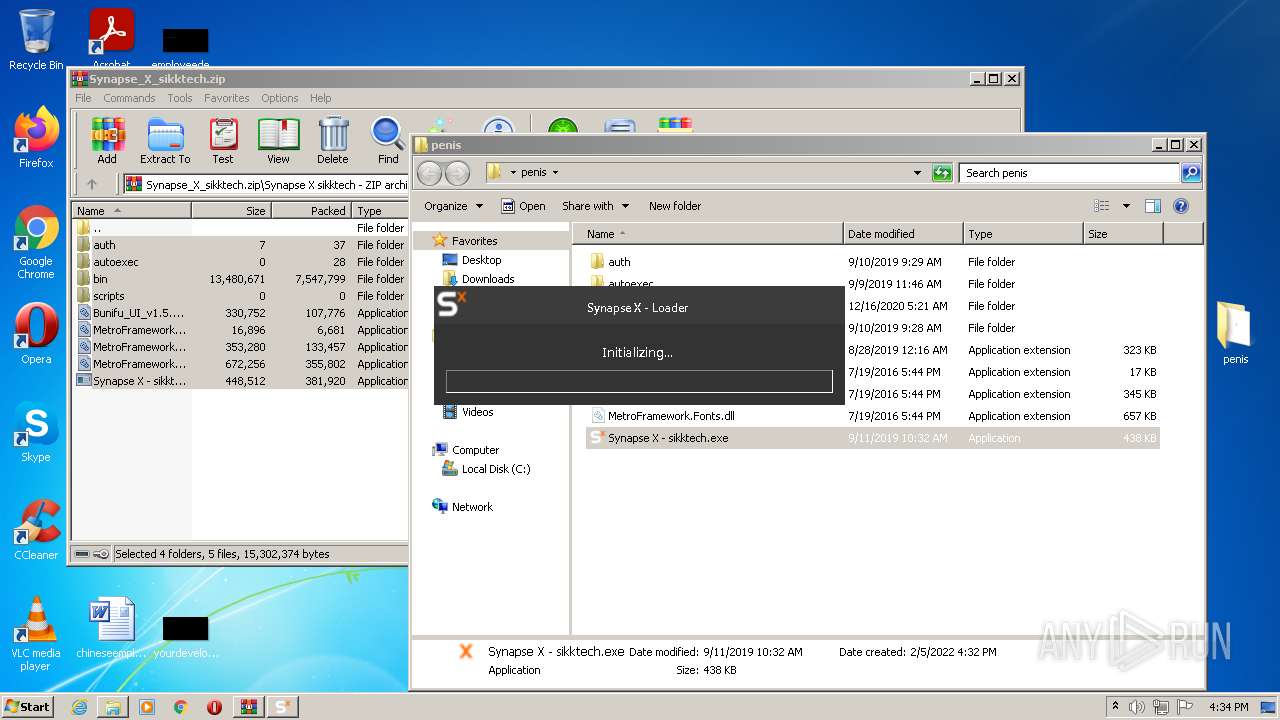Select Videos in navigation pane
Viewport: 1280px width, 720px height.
point(477,412)
